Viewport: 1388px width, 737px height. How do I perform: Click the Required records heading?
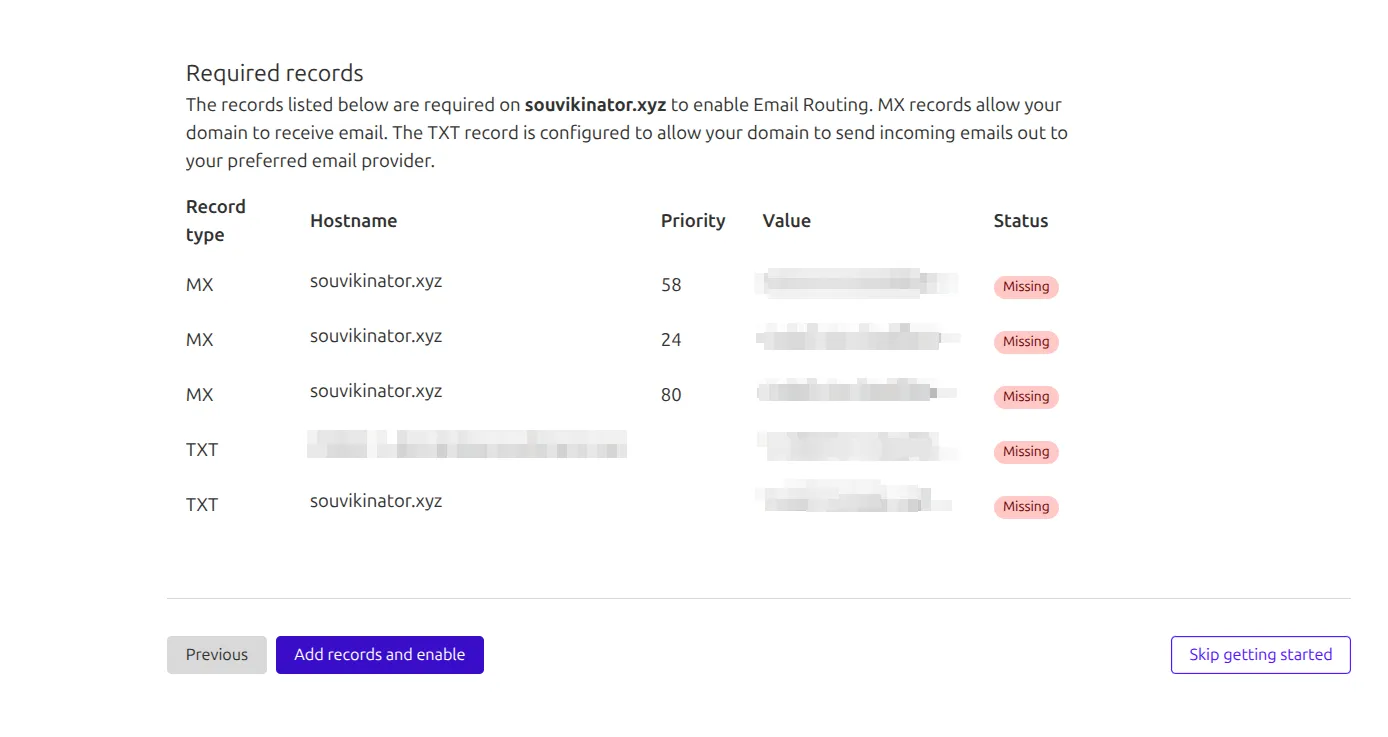[x=274, y=73]
